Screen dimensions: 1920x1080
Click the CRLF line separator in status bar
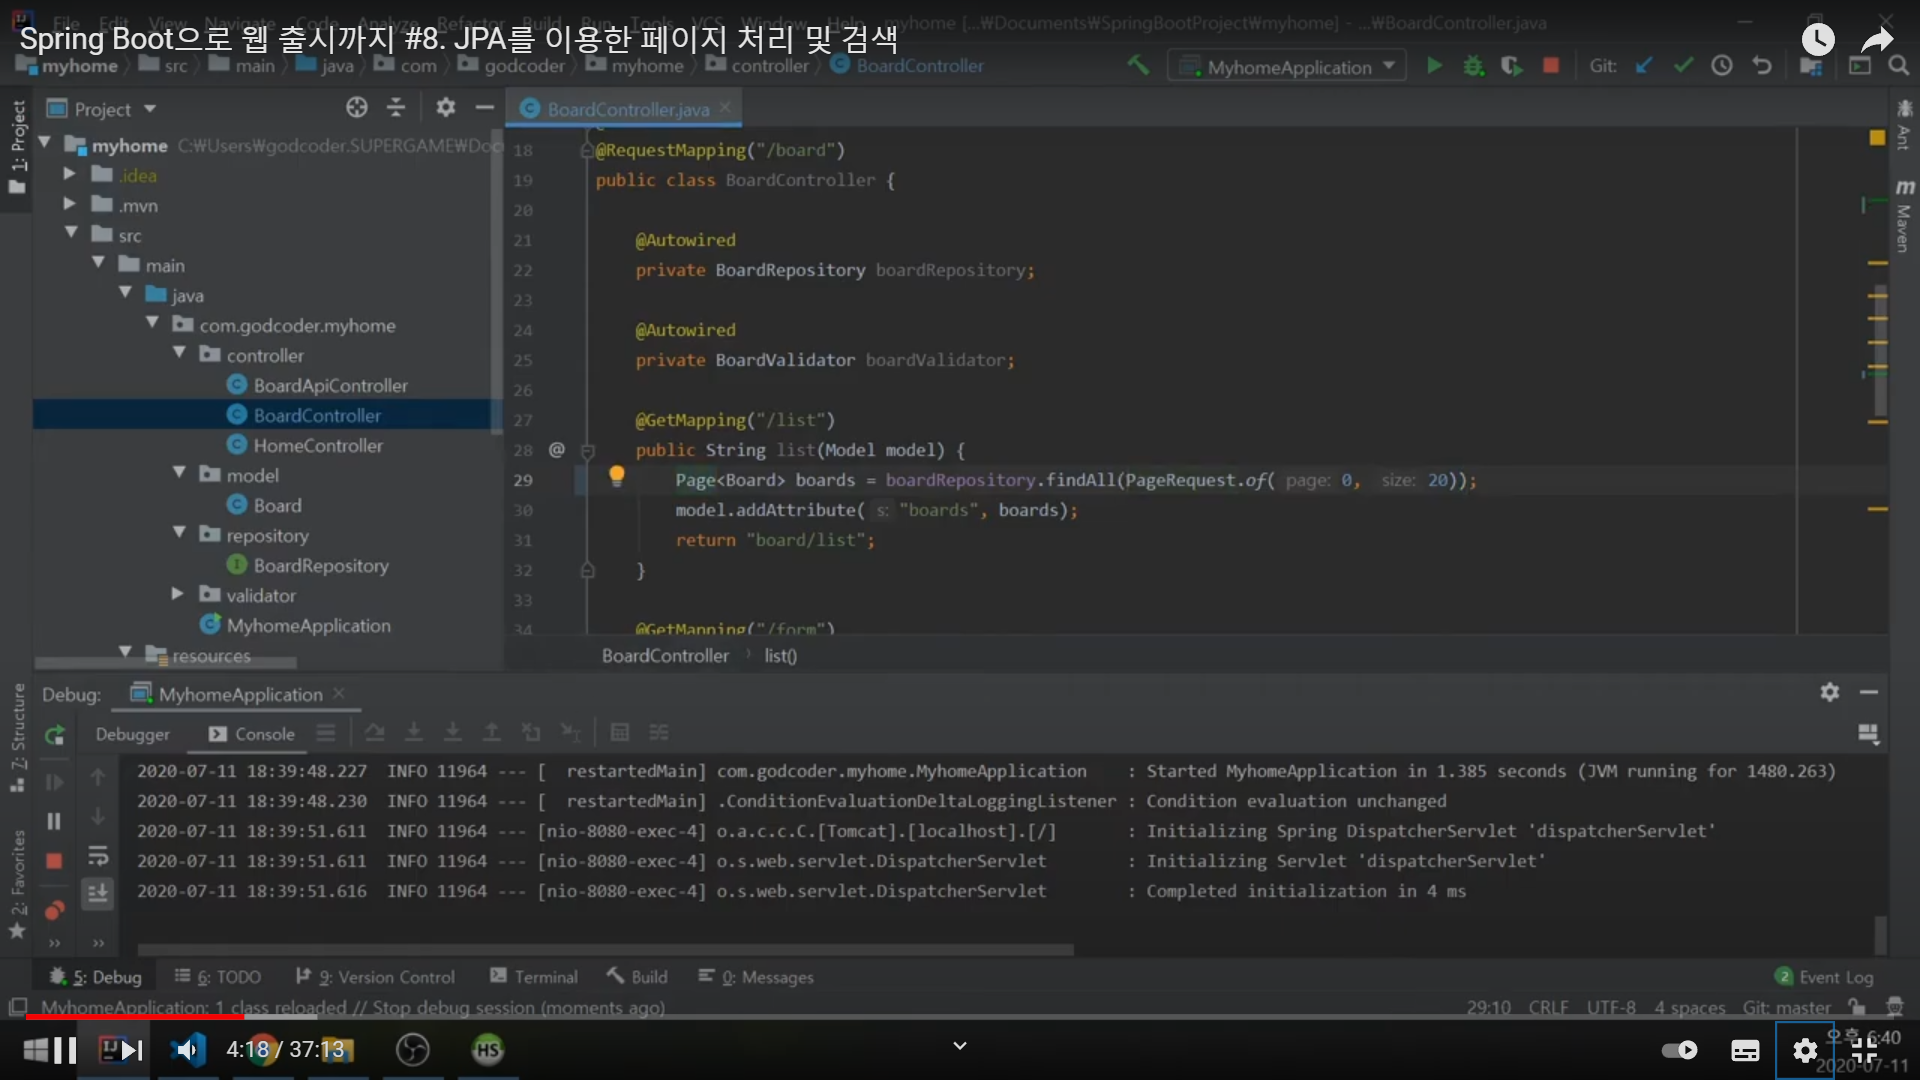[1548, 1007]
